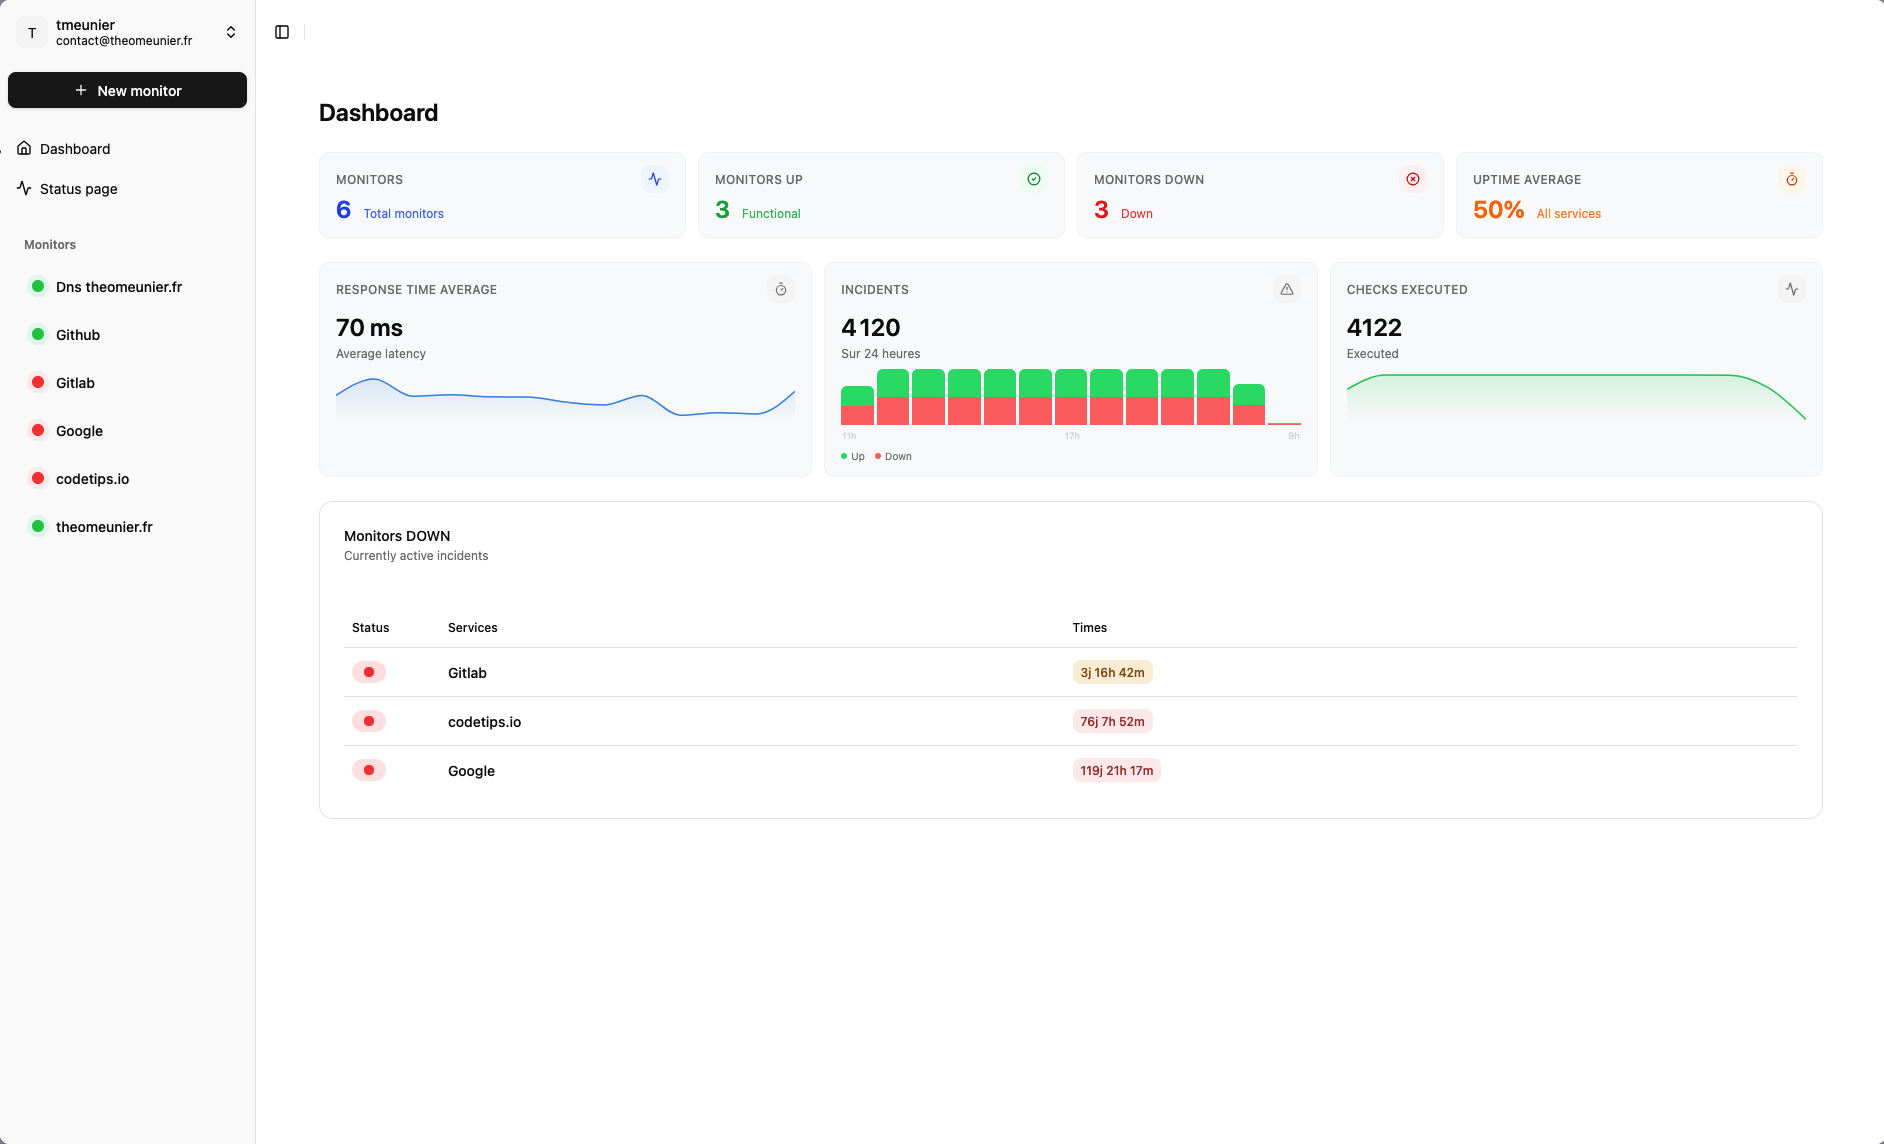Click red status dot beside Gitlab in sidebar
1884x1144 pixels.
tap(38, 382)
